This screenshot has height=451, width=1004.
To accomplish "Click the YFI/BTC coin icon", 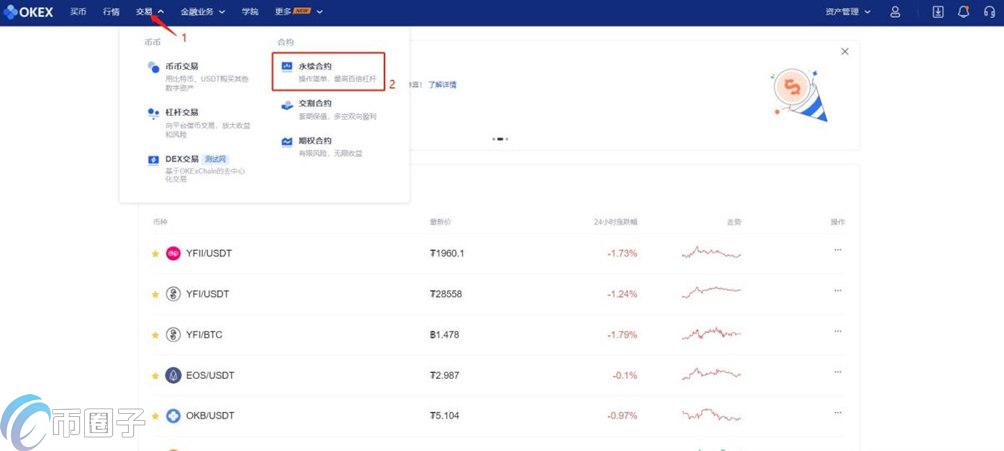I will (173, 334).
